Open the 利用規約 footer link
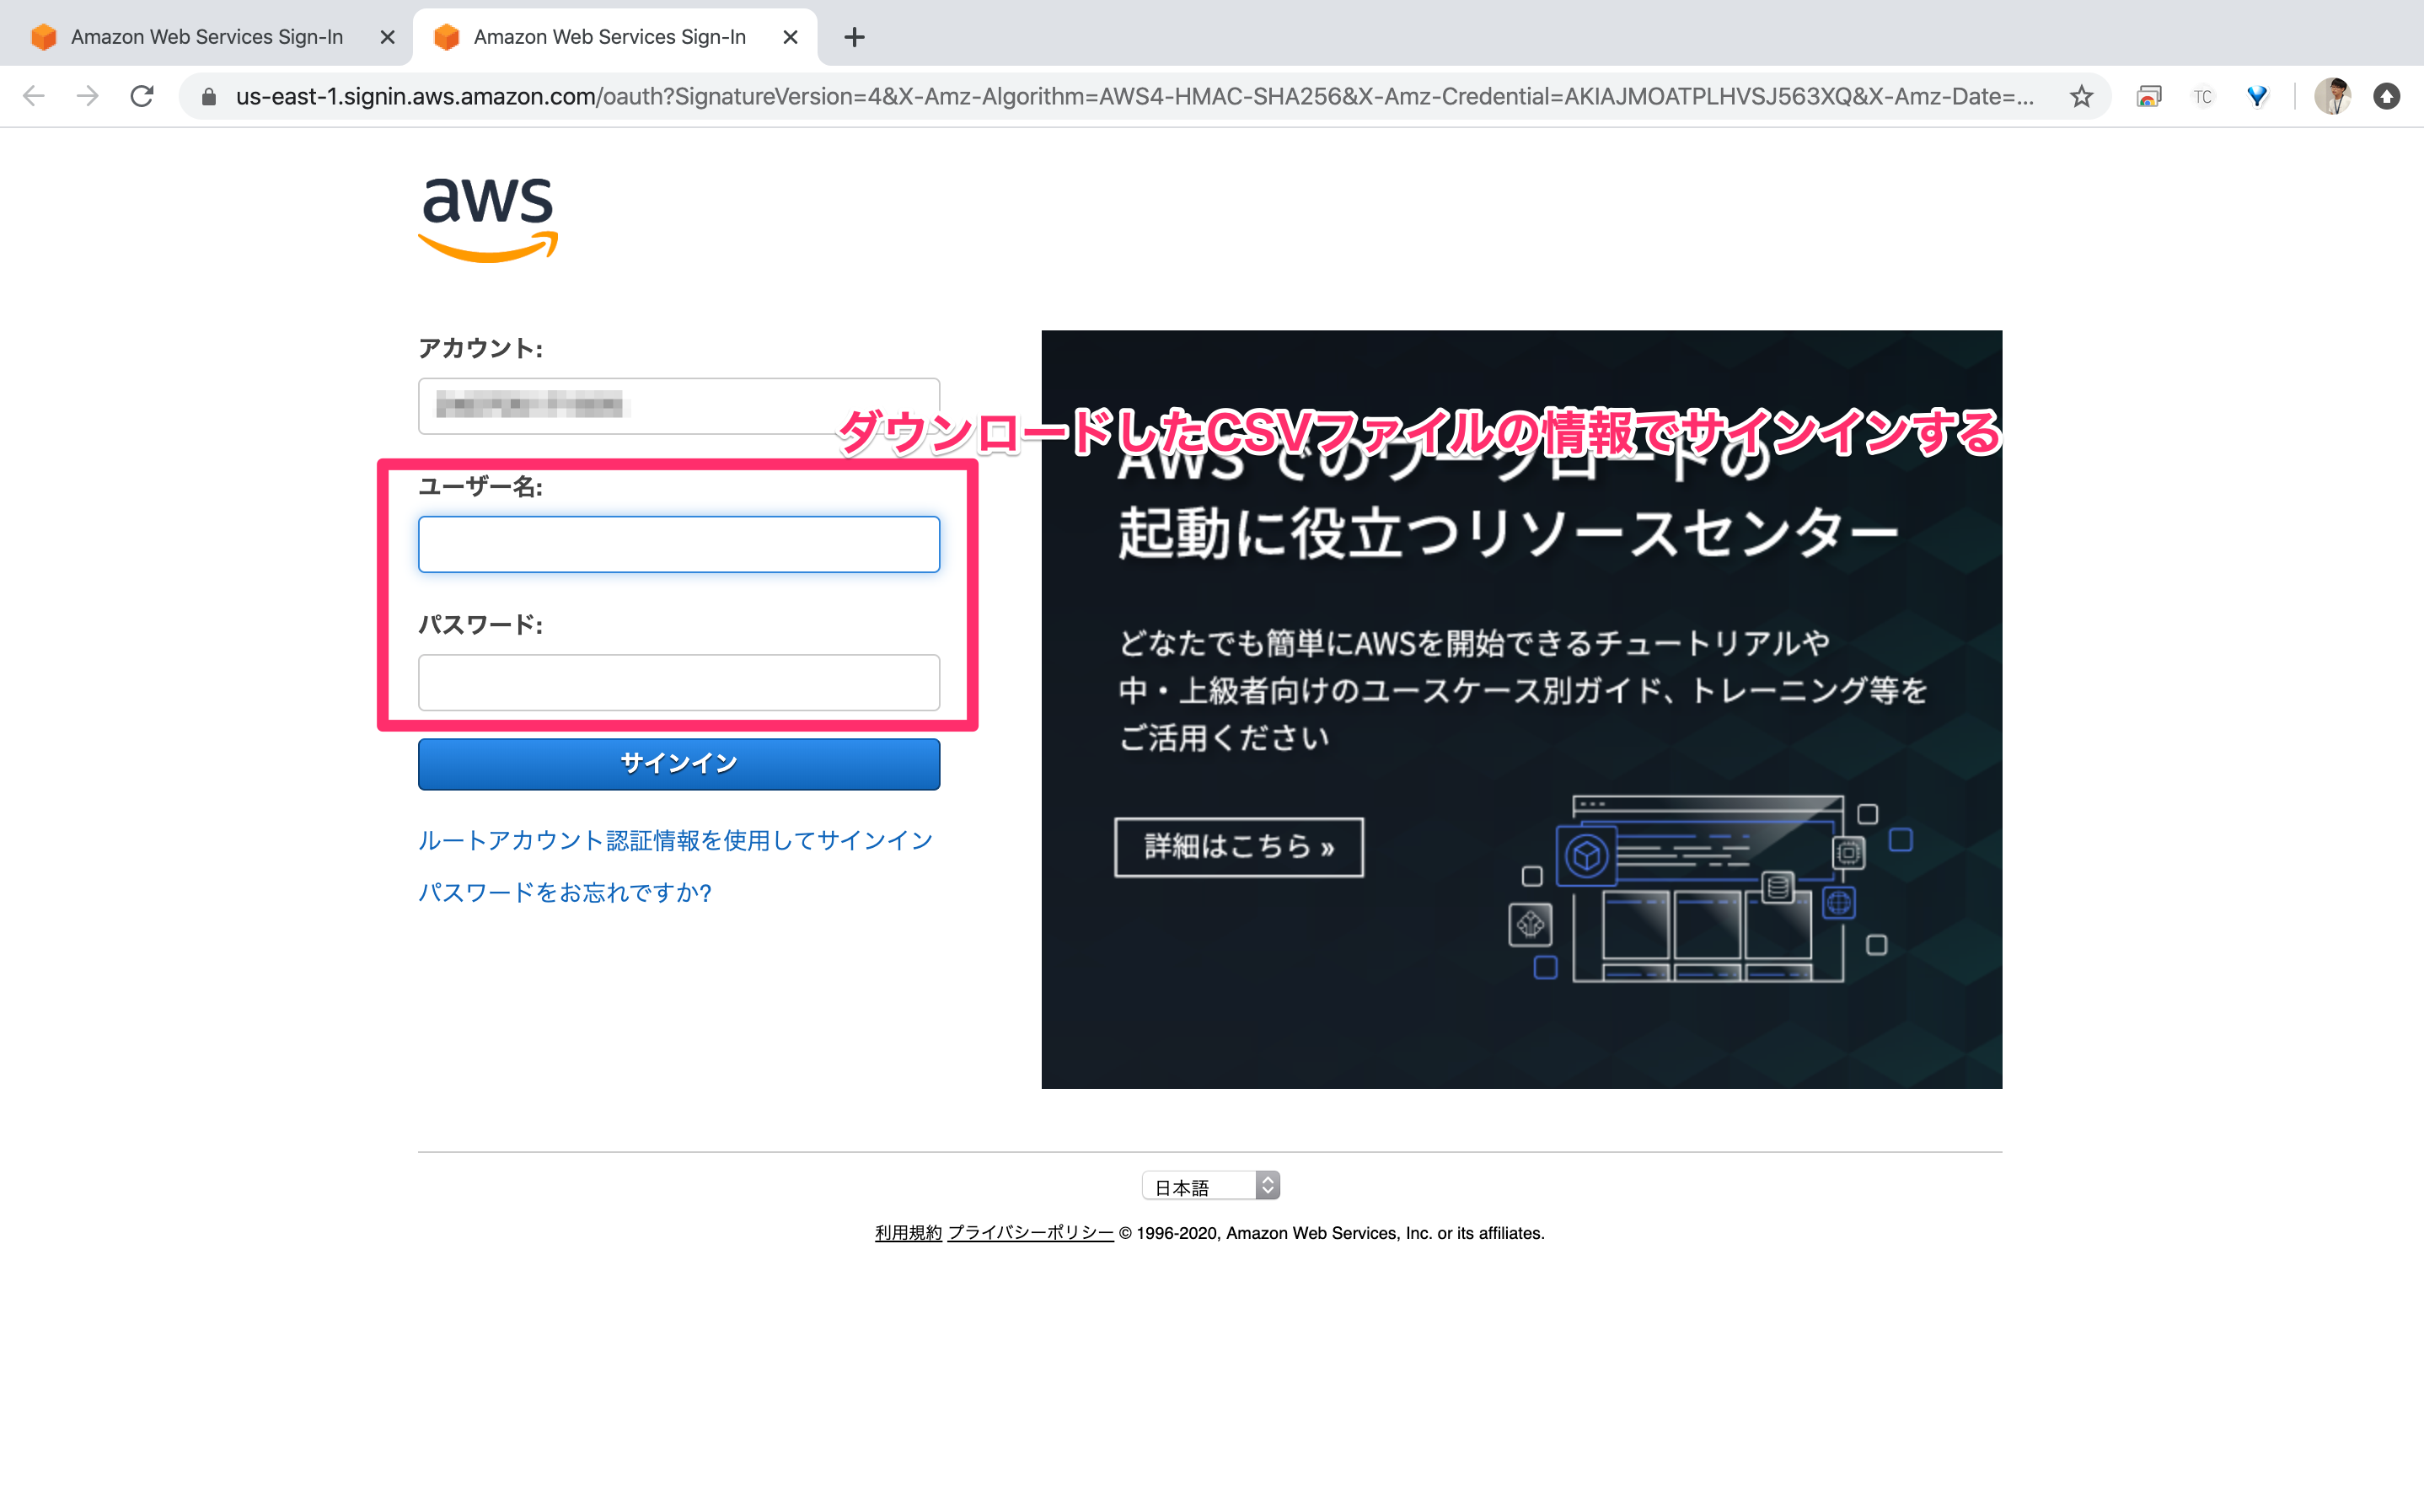2424x1512 pixels. [907, 1233]
